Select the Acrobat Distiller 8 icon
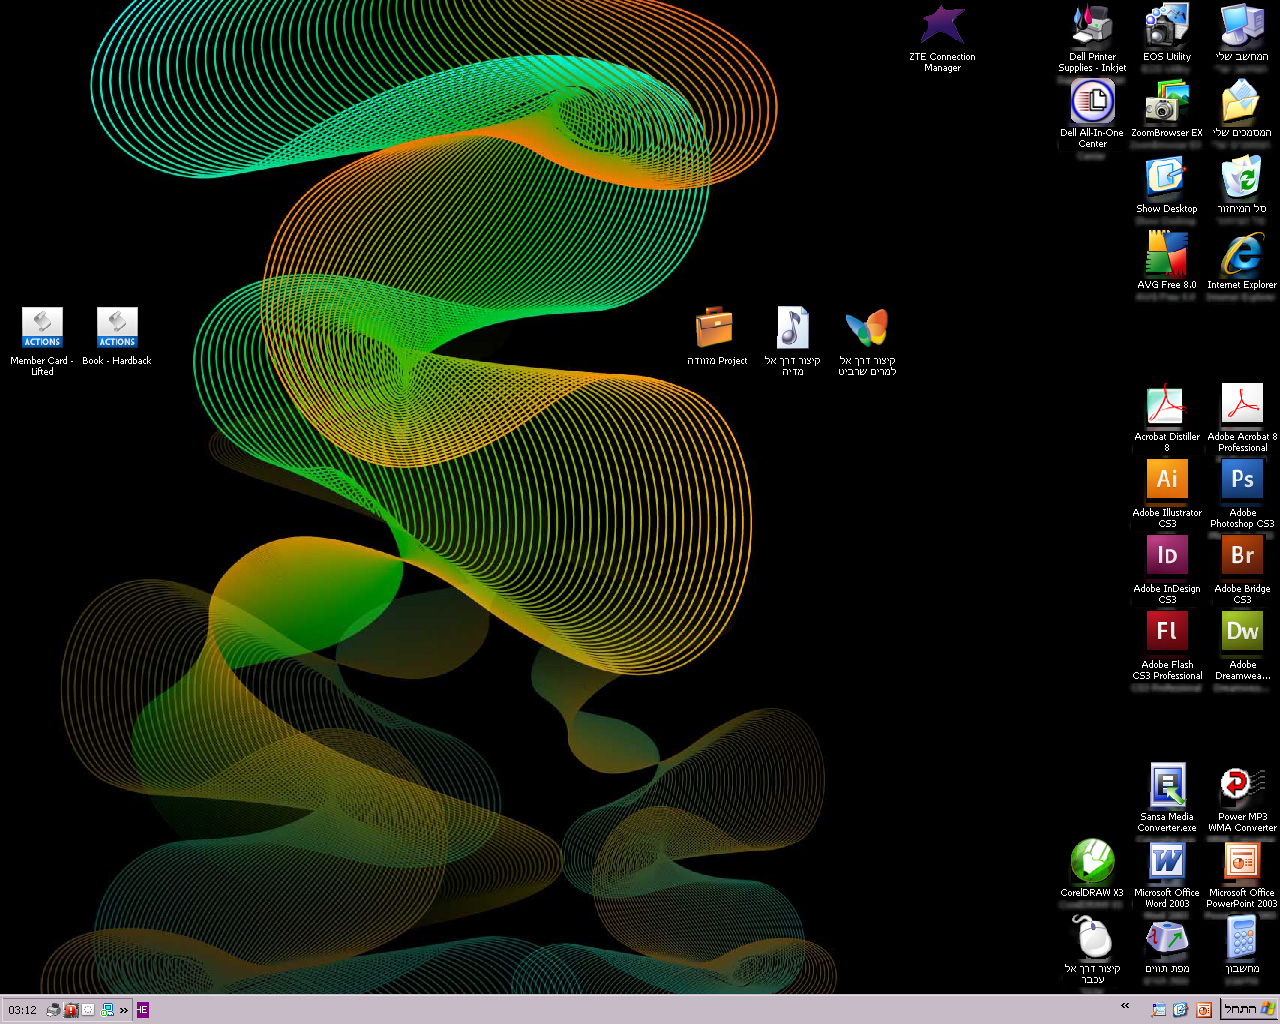 click(1167, 405)
